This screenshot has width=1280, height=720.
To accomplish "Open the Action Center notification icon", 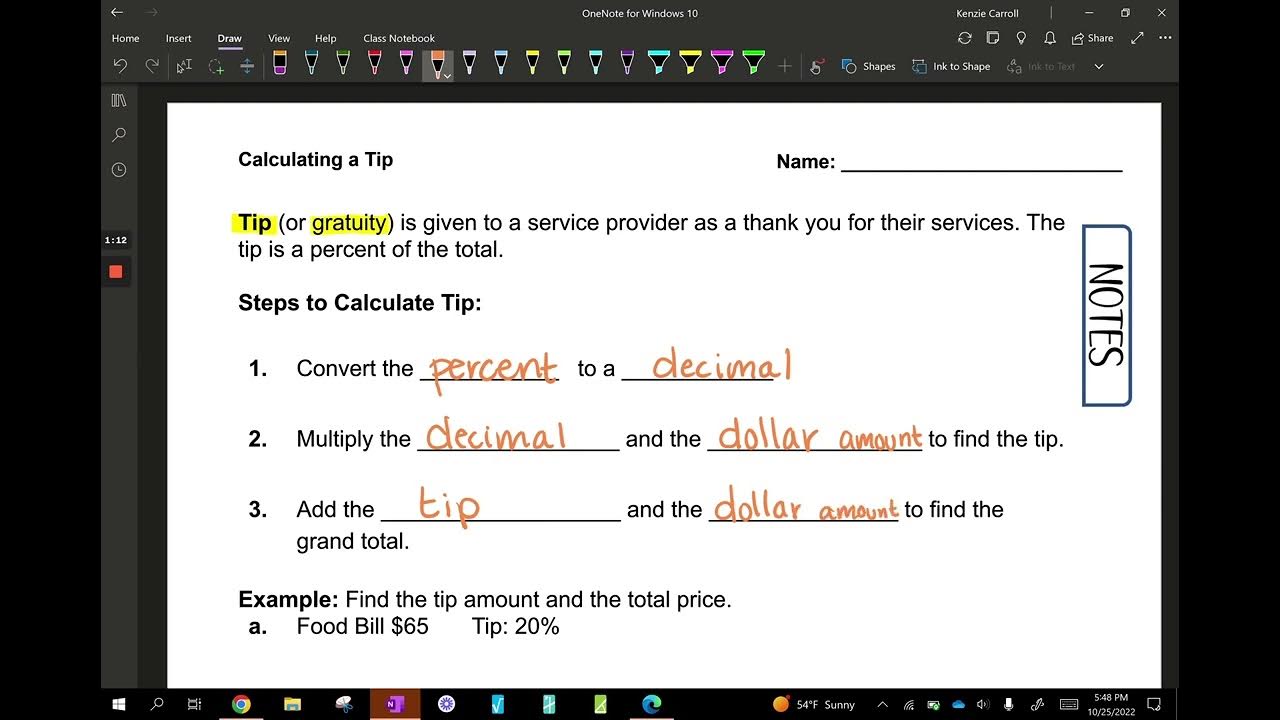I will click(x=1154, y=704).
